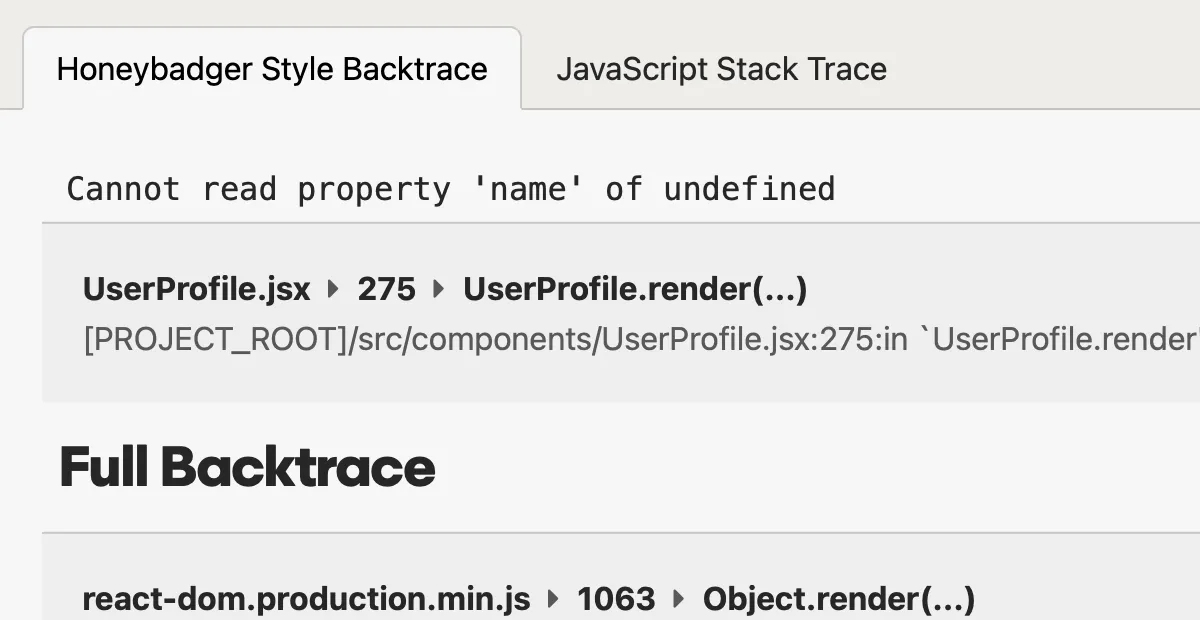Click the chevron before Object.render
Viewport: 1200px width, 620px height.
point(677,598)
